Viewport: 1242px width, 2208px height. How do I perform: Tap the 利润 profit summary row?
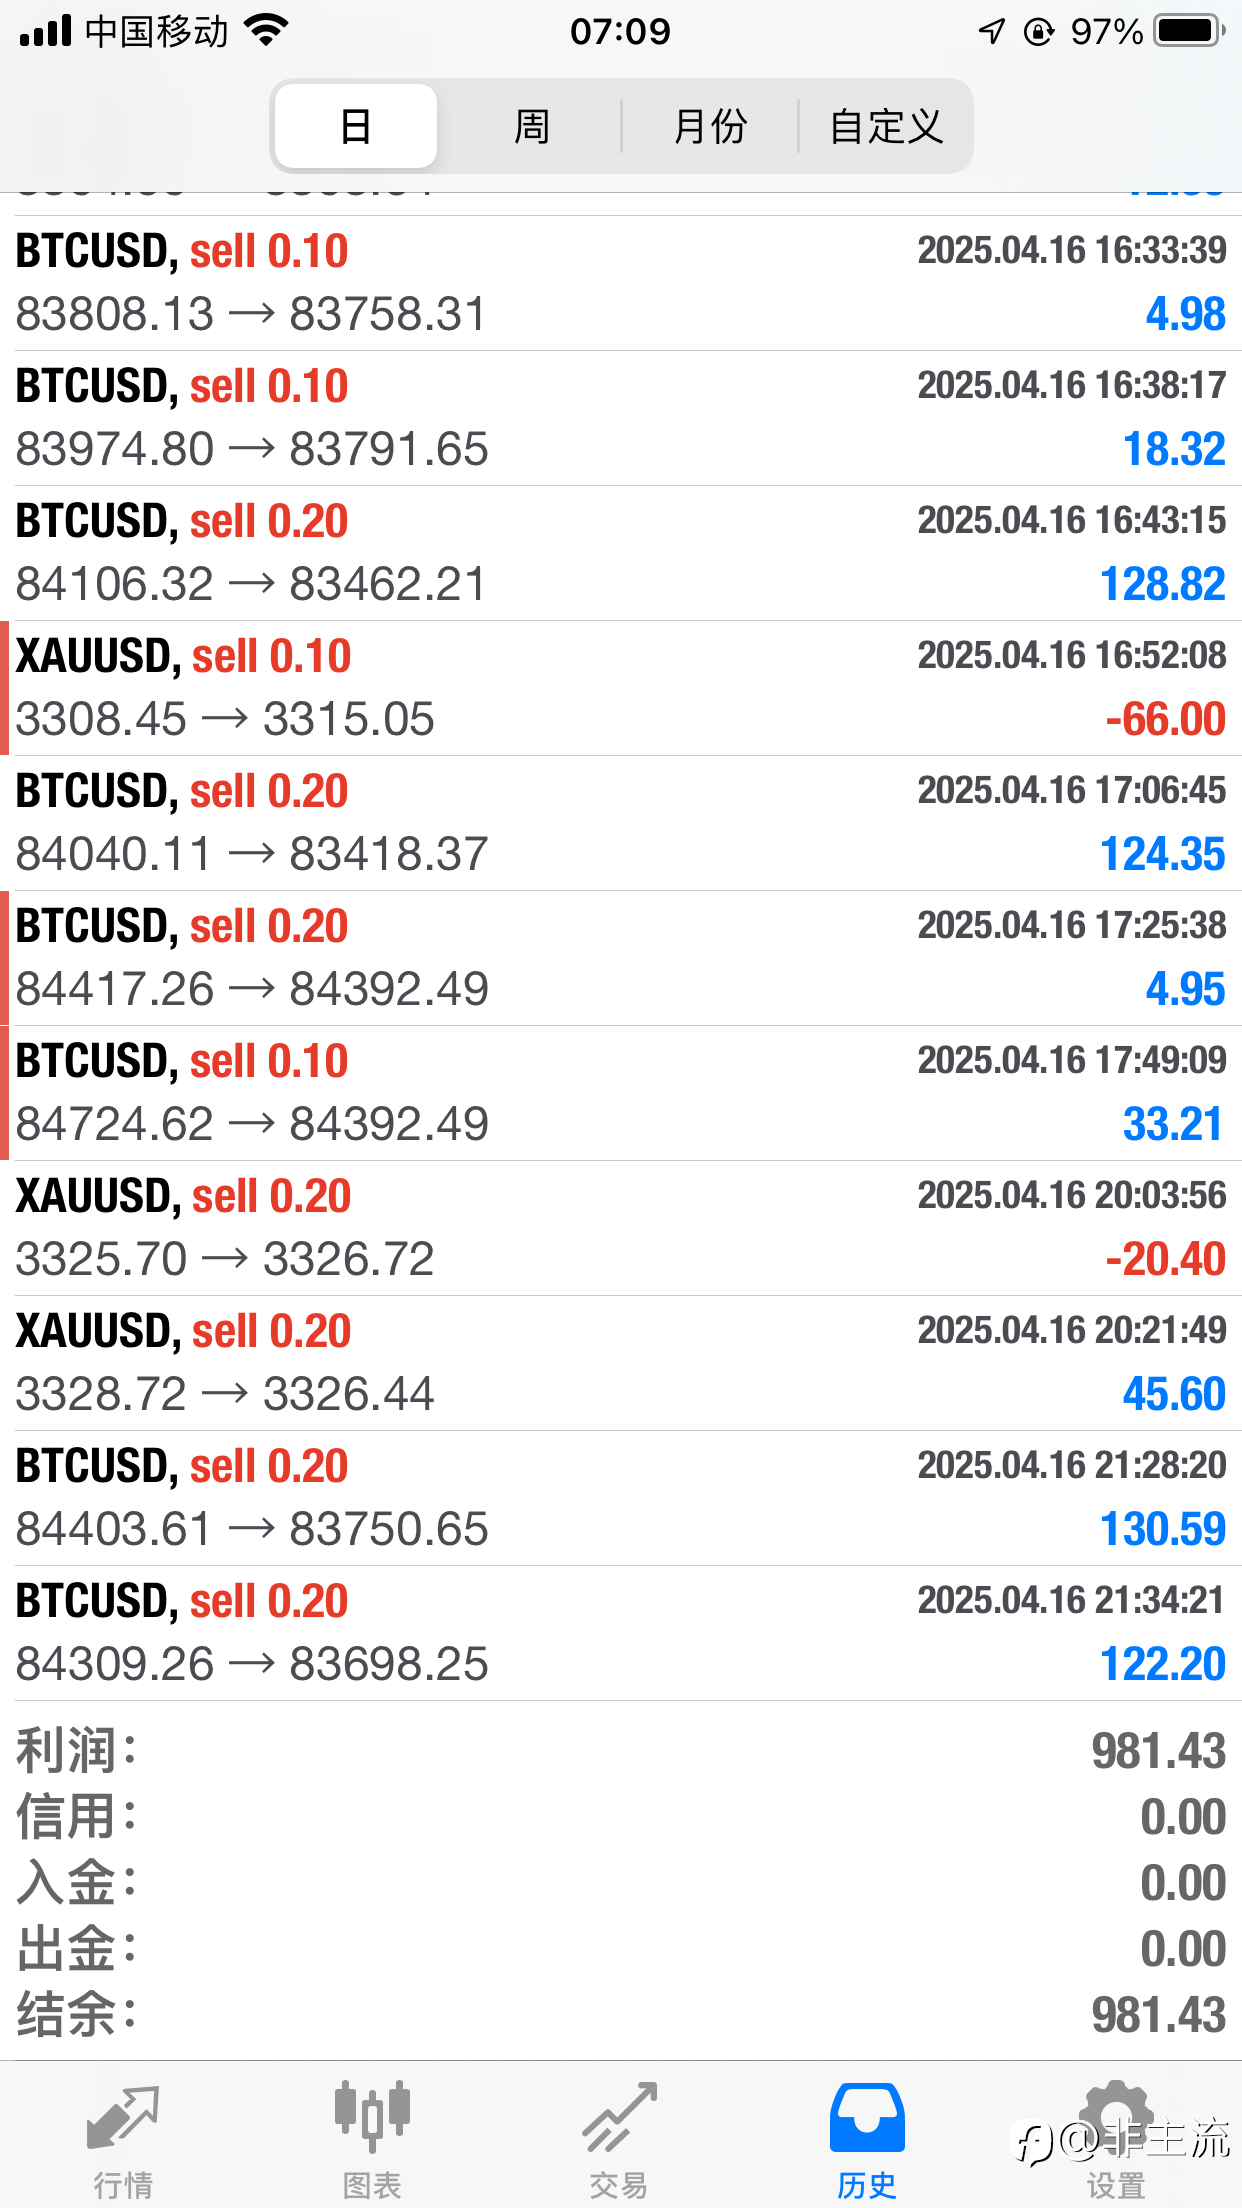(621, 1751)
